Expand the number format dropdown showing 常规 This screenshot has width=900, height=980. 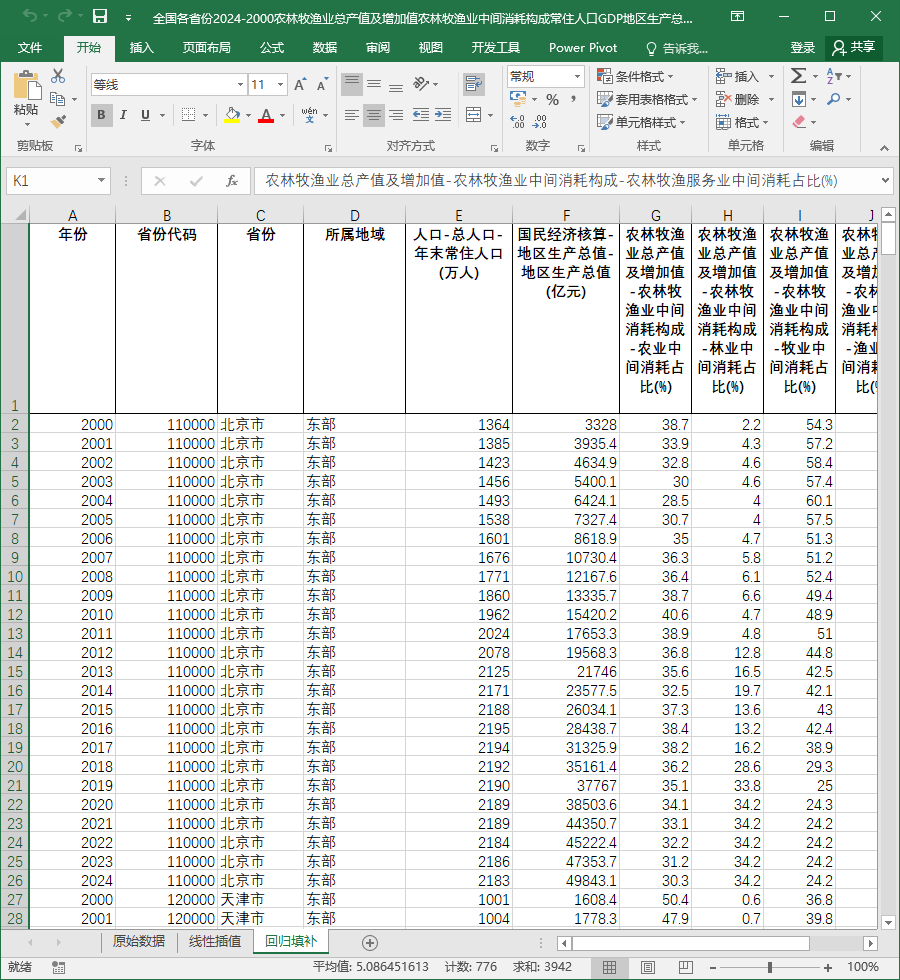pos(578,76)
